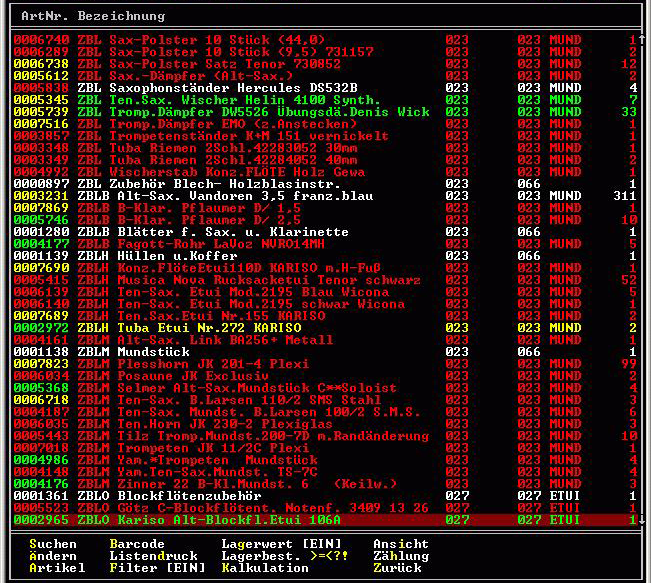This screenshot has height=583, width=651.
Task: Select row Hüllen u.Koffer
Action: (x=325, y=256)
